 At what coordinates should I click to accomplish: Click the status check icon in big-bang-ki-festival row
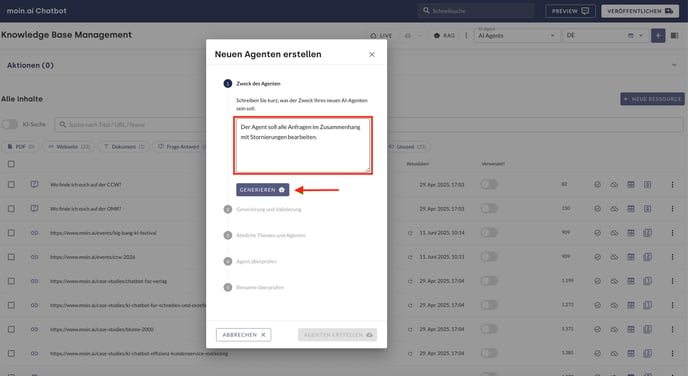click(597, 233)
